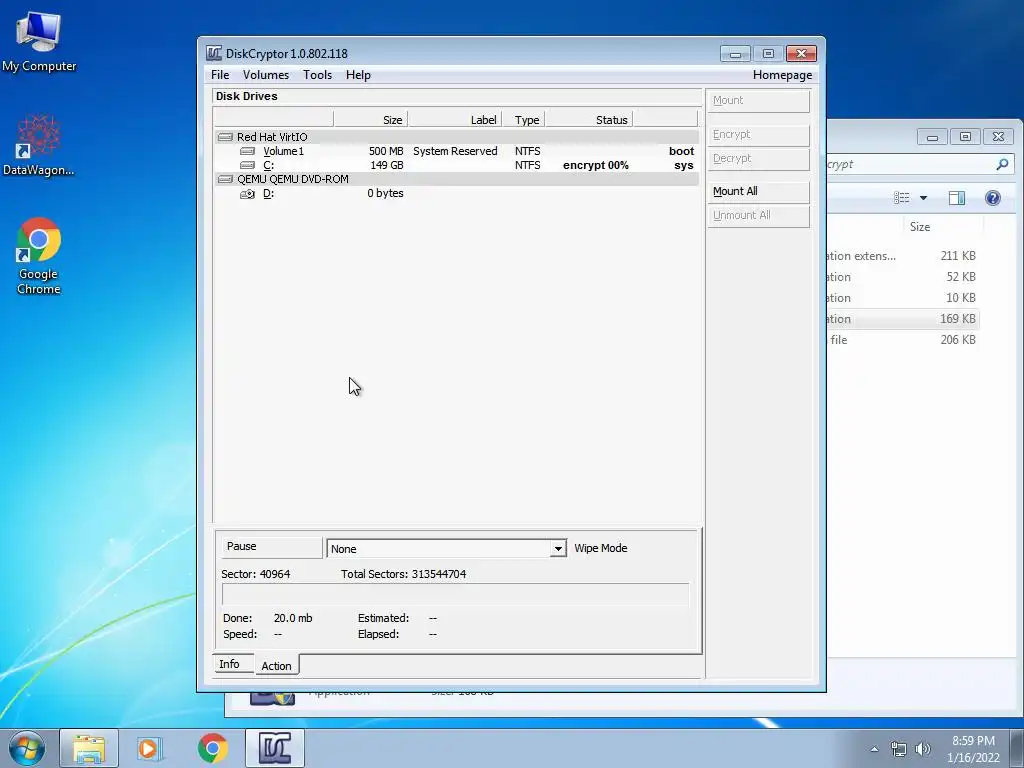The width and height of the screenshot is (1024, 768).
Task: Click Explorer window help icon
Action: pos(993,198)
